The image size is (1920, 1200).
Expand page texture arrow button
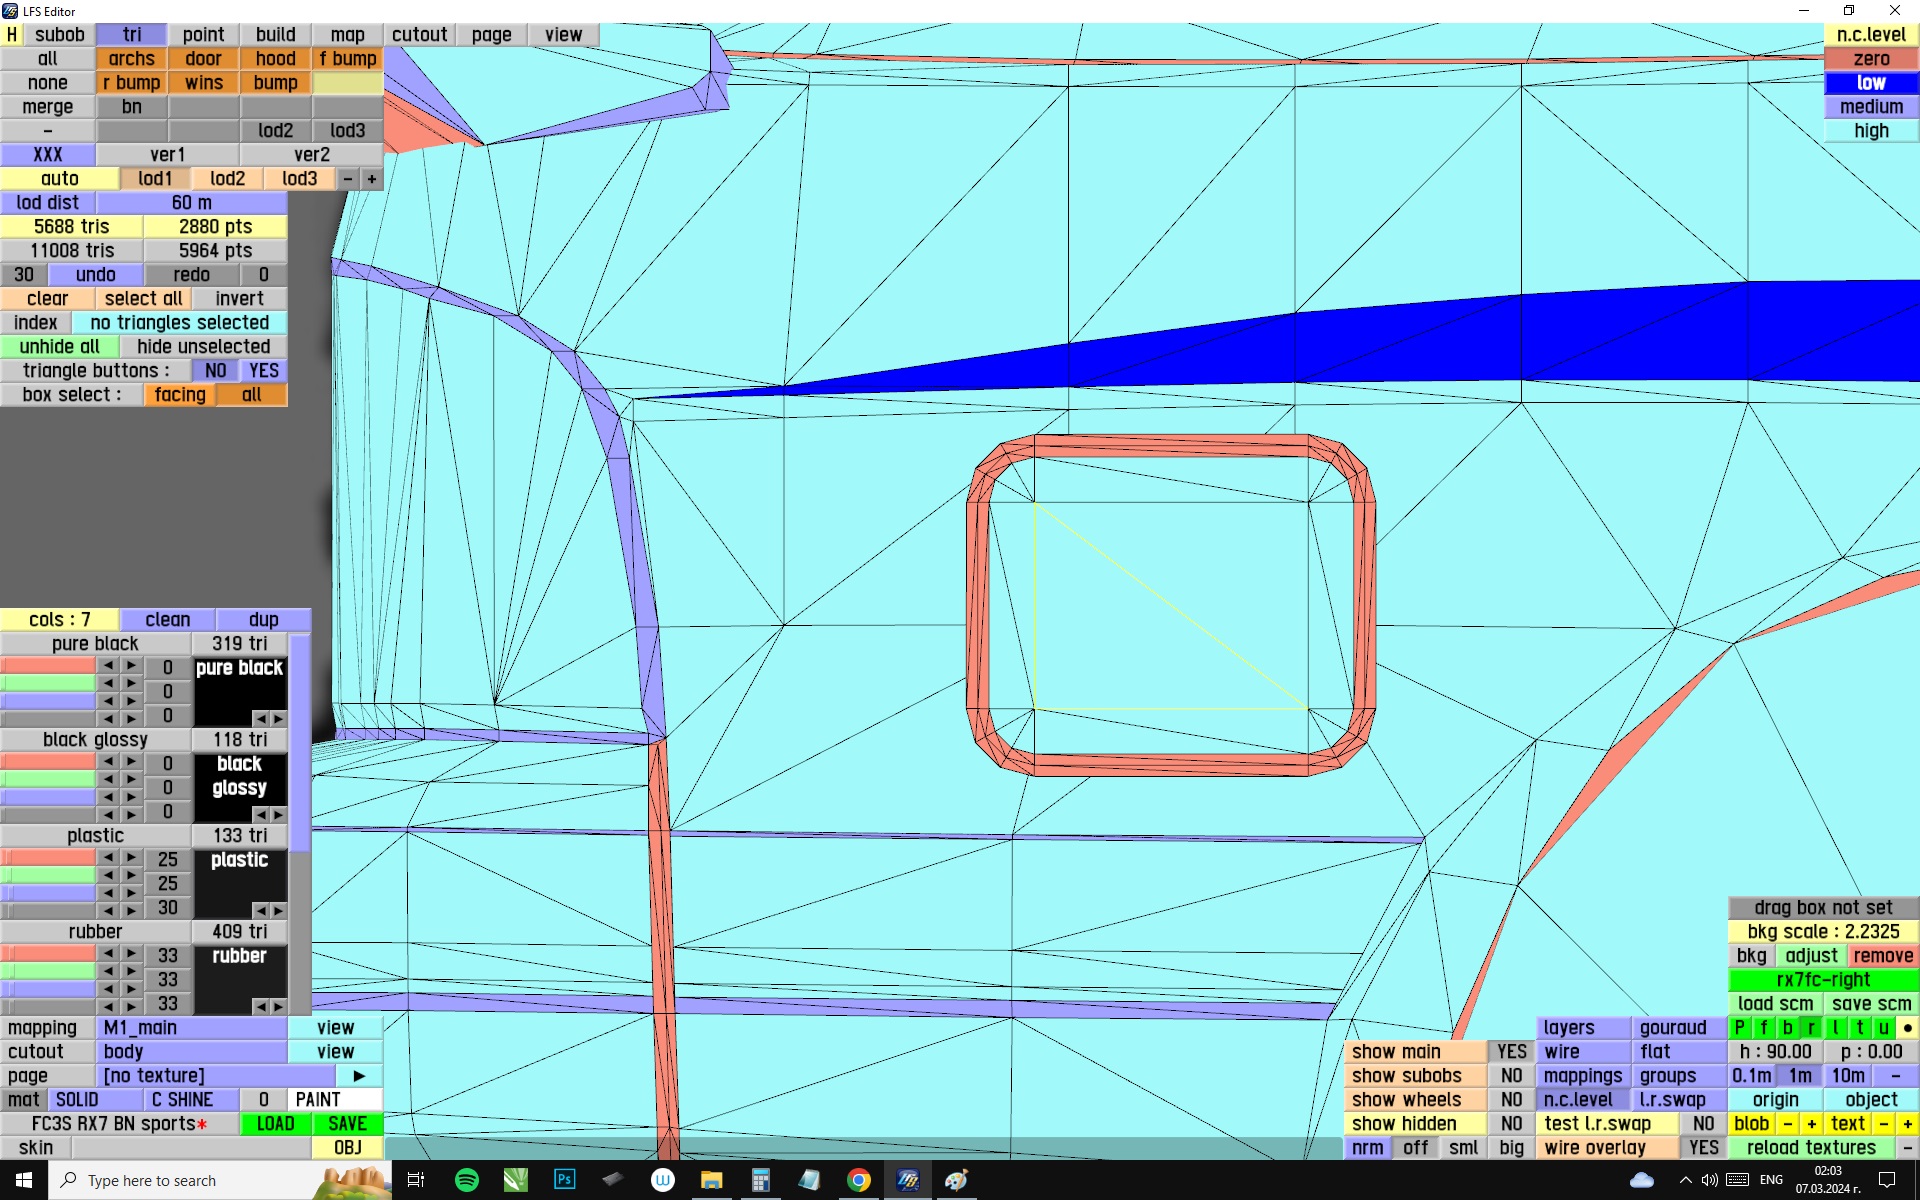[359, 1075]
